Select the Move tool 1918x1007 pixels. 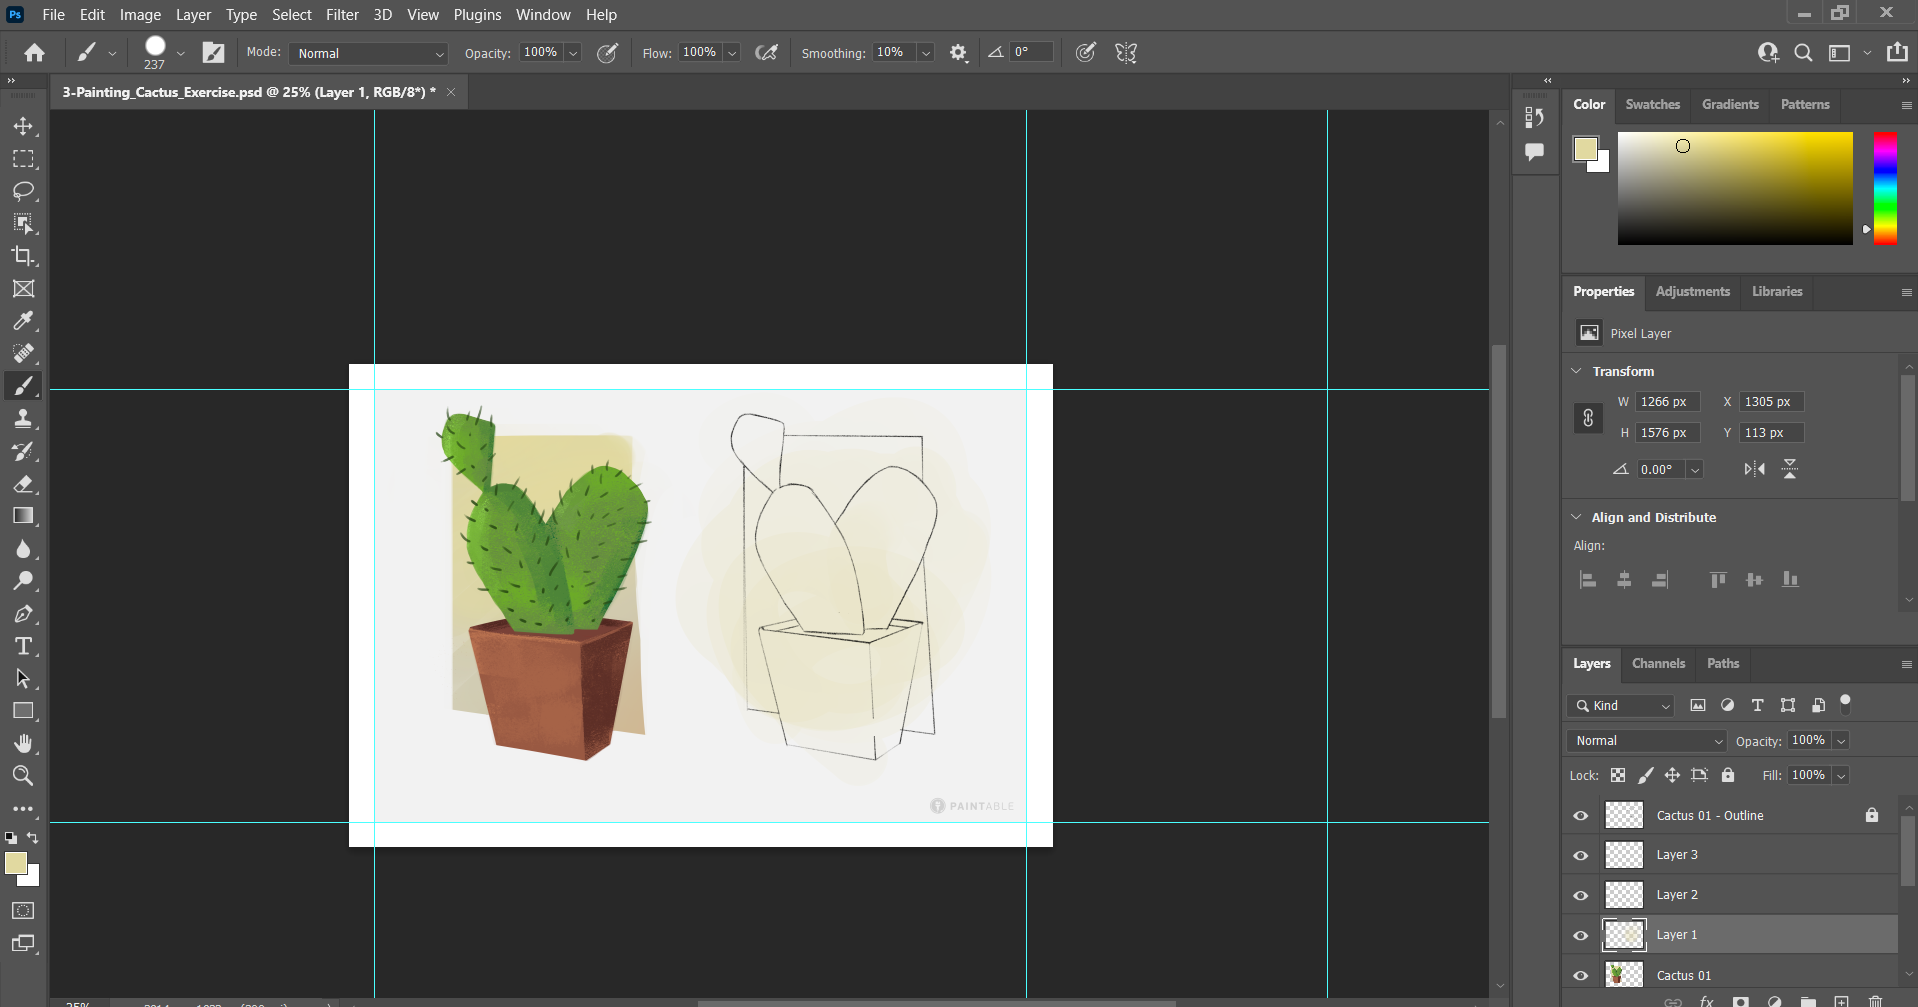click(25, 126)
